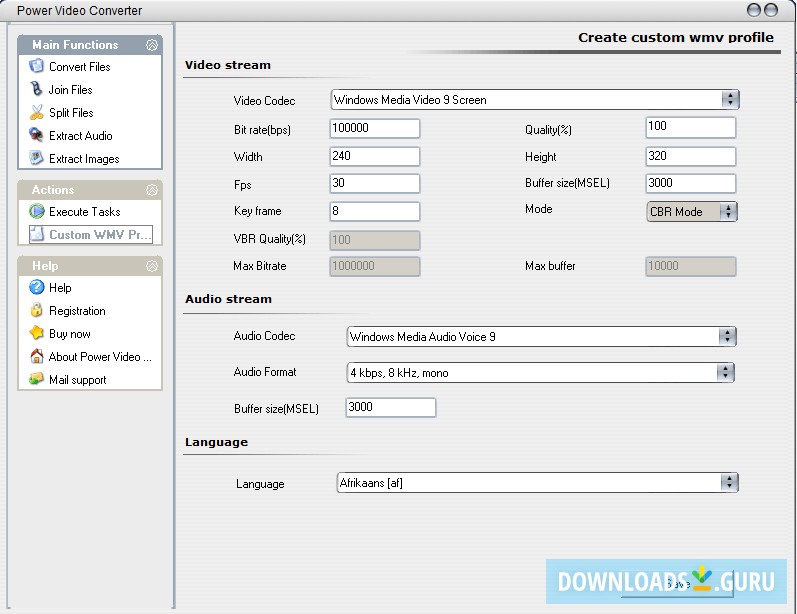Open the Language dropdown
This screenshot has width=797, height=614.
(x=729, y=482)
